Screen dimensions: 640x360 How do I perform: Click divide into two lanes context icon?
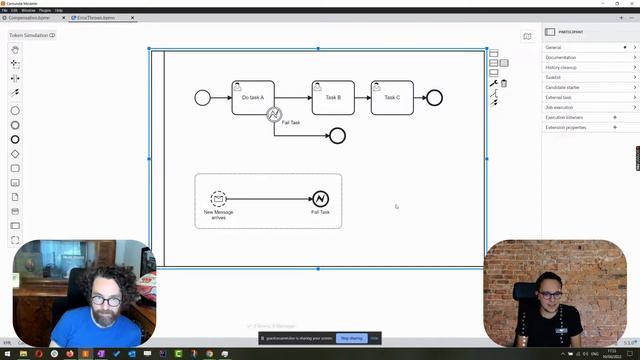493,63
